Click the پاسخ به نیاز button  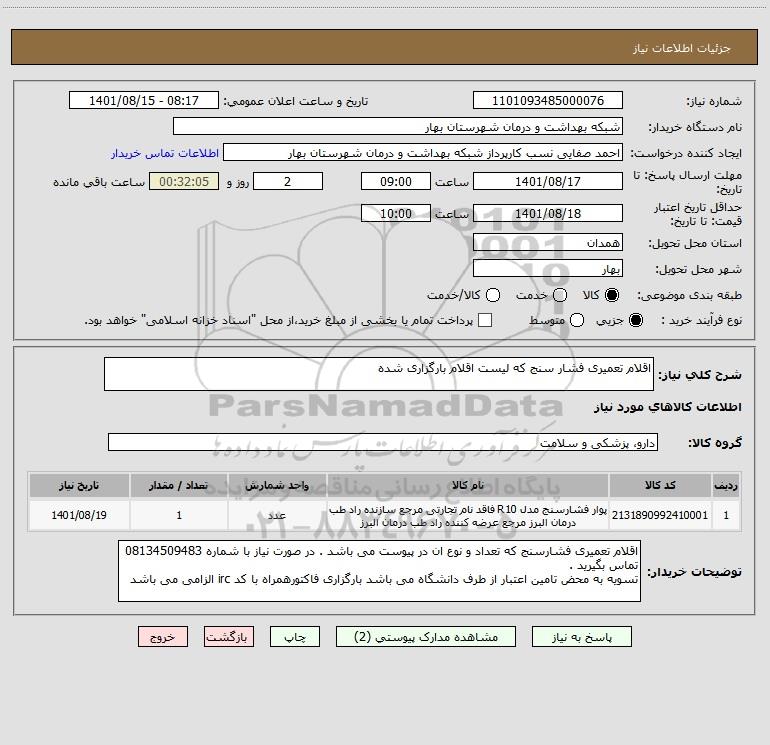click(582, 636)
